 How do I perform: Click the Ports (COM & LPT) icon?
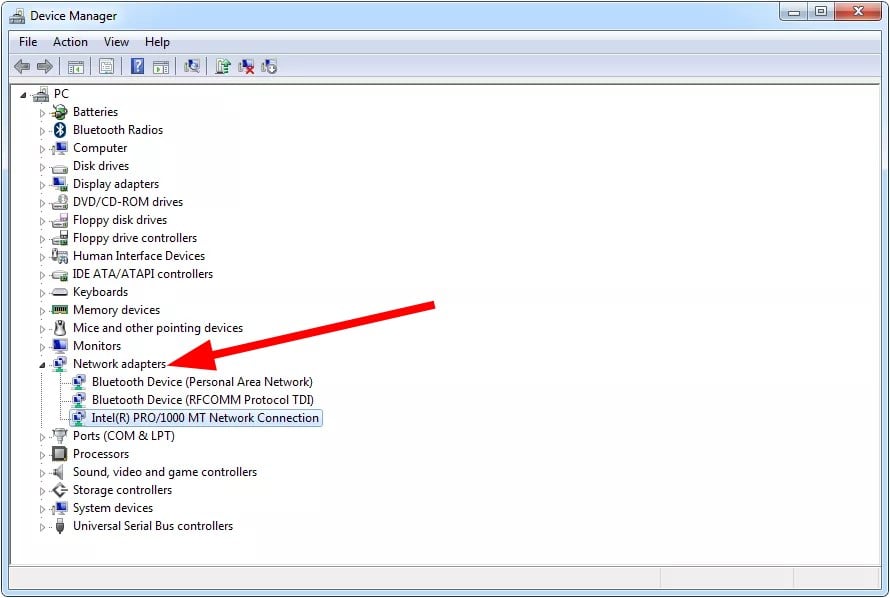(x=60, y=436)
